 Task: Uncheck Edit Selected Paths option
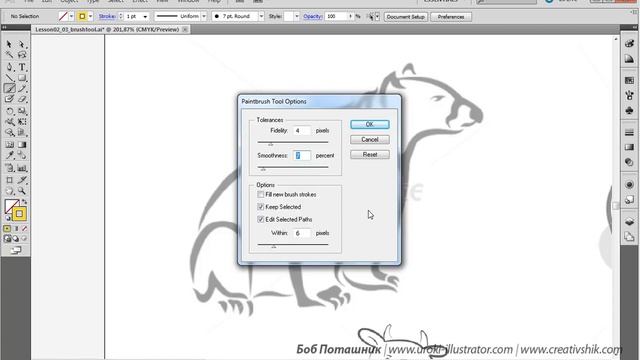(x=260, y=219)
